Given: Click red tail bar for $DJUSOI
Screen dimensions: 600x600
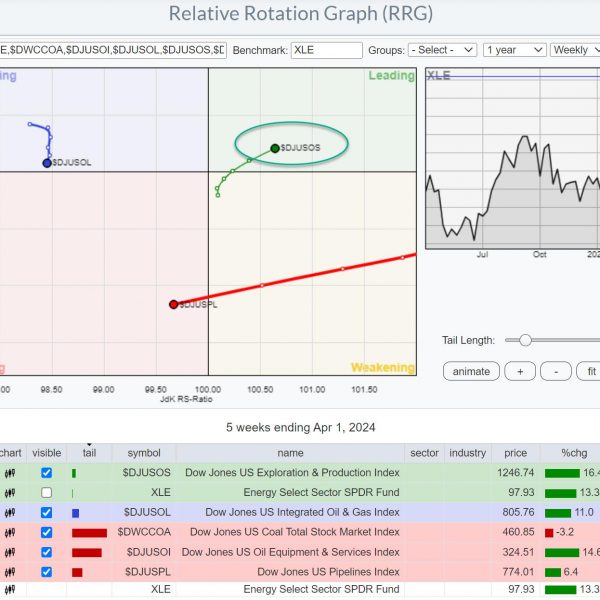Looking at the screenshot, I should [86, 553].
